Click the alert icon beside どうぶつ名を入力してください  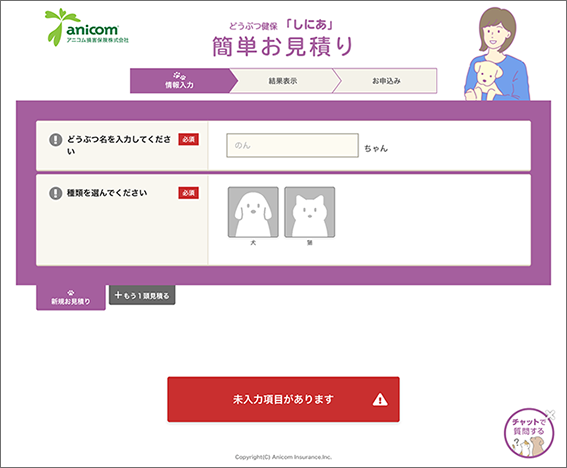point(55,140)
